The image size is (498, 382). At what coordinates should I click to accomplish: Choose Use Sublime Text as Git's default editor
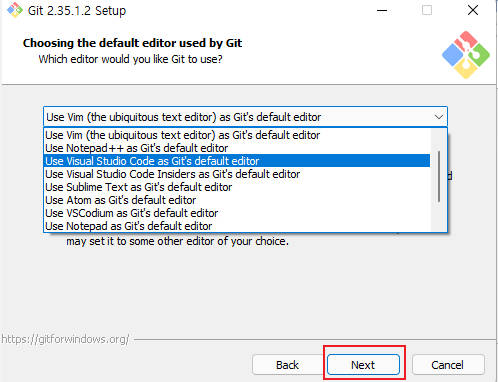point(237,187)
